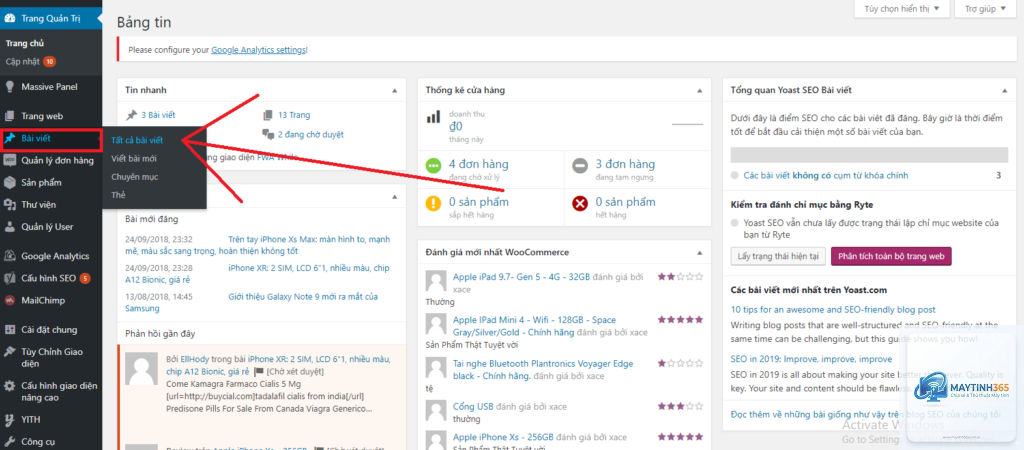
Task: Collapse Đánh giá mới nhất WooCommerce widget
Action: click(700, 252)
